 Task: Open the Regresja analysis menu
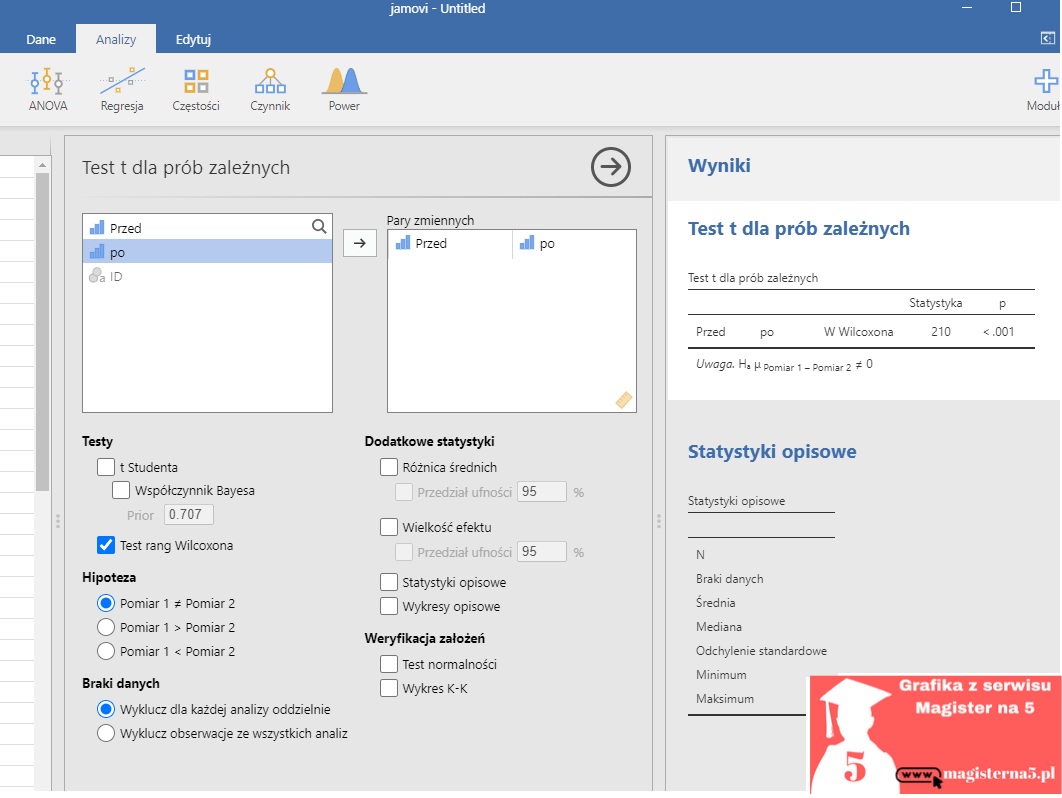click(122, 89)
